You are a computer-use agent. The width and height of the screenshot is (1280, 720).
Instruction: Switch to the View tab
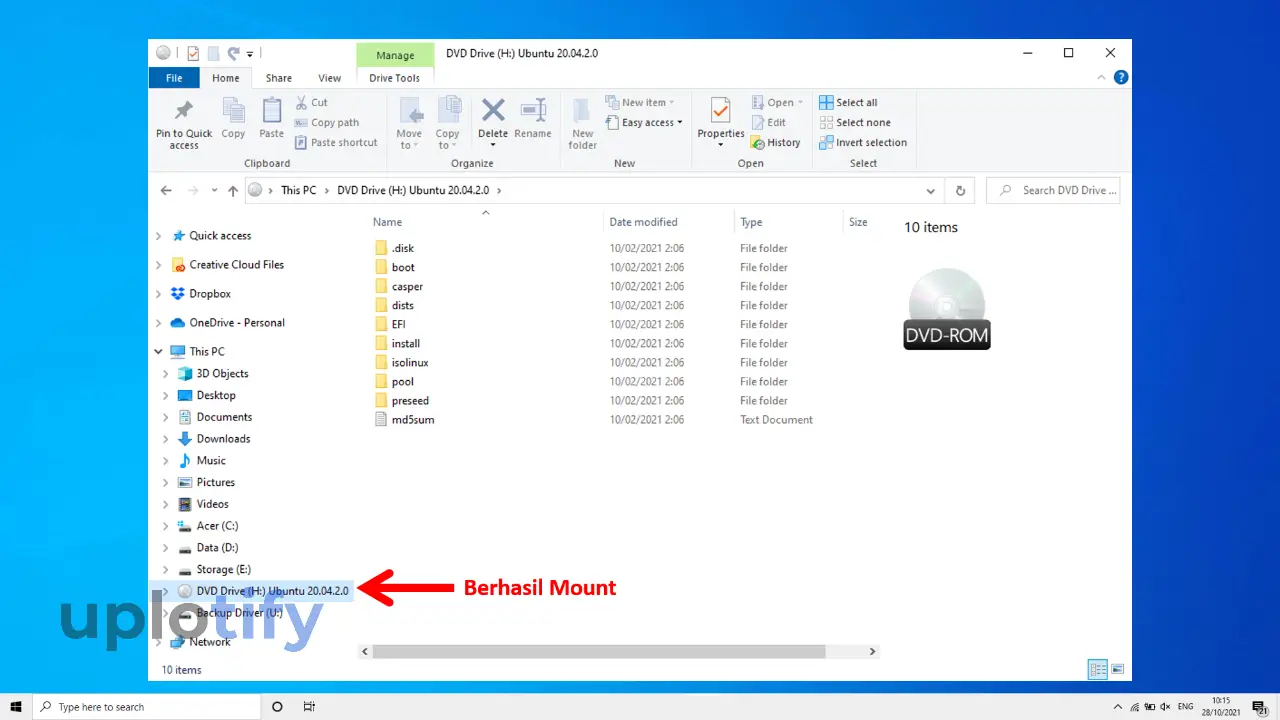329,78
